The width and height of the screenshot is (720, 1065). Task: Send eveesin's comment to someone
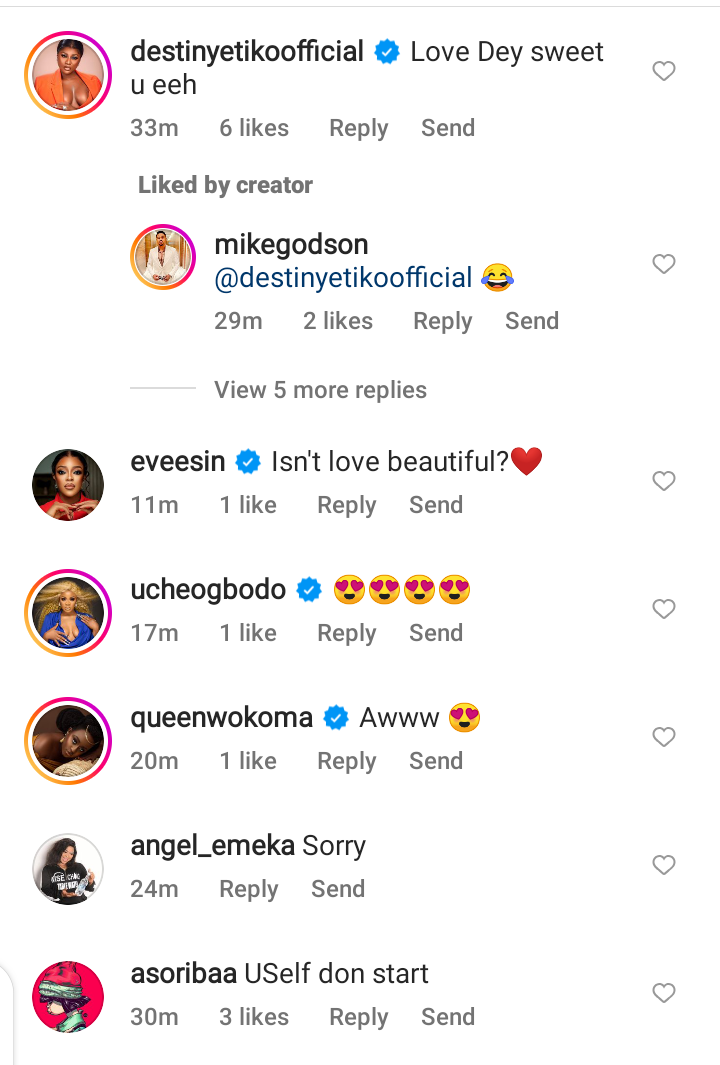[436, 505]
